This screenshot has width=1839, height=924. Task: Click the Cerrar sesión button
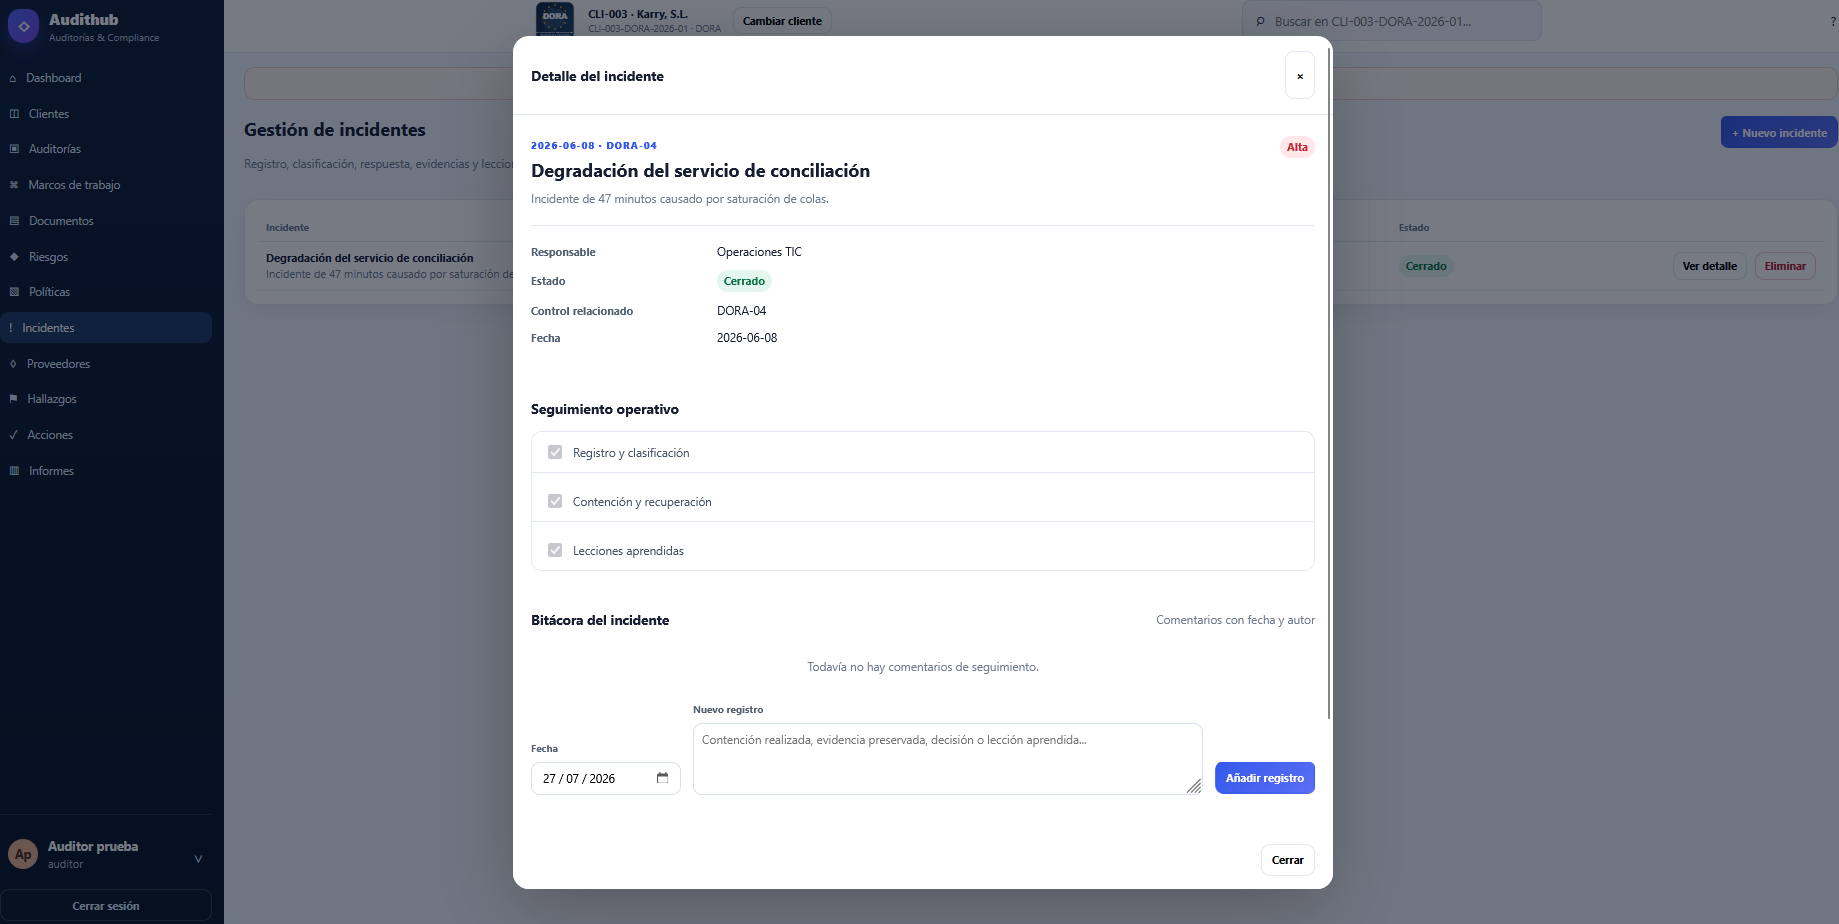coord(106,905)
